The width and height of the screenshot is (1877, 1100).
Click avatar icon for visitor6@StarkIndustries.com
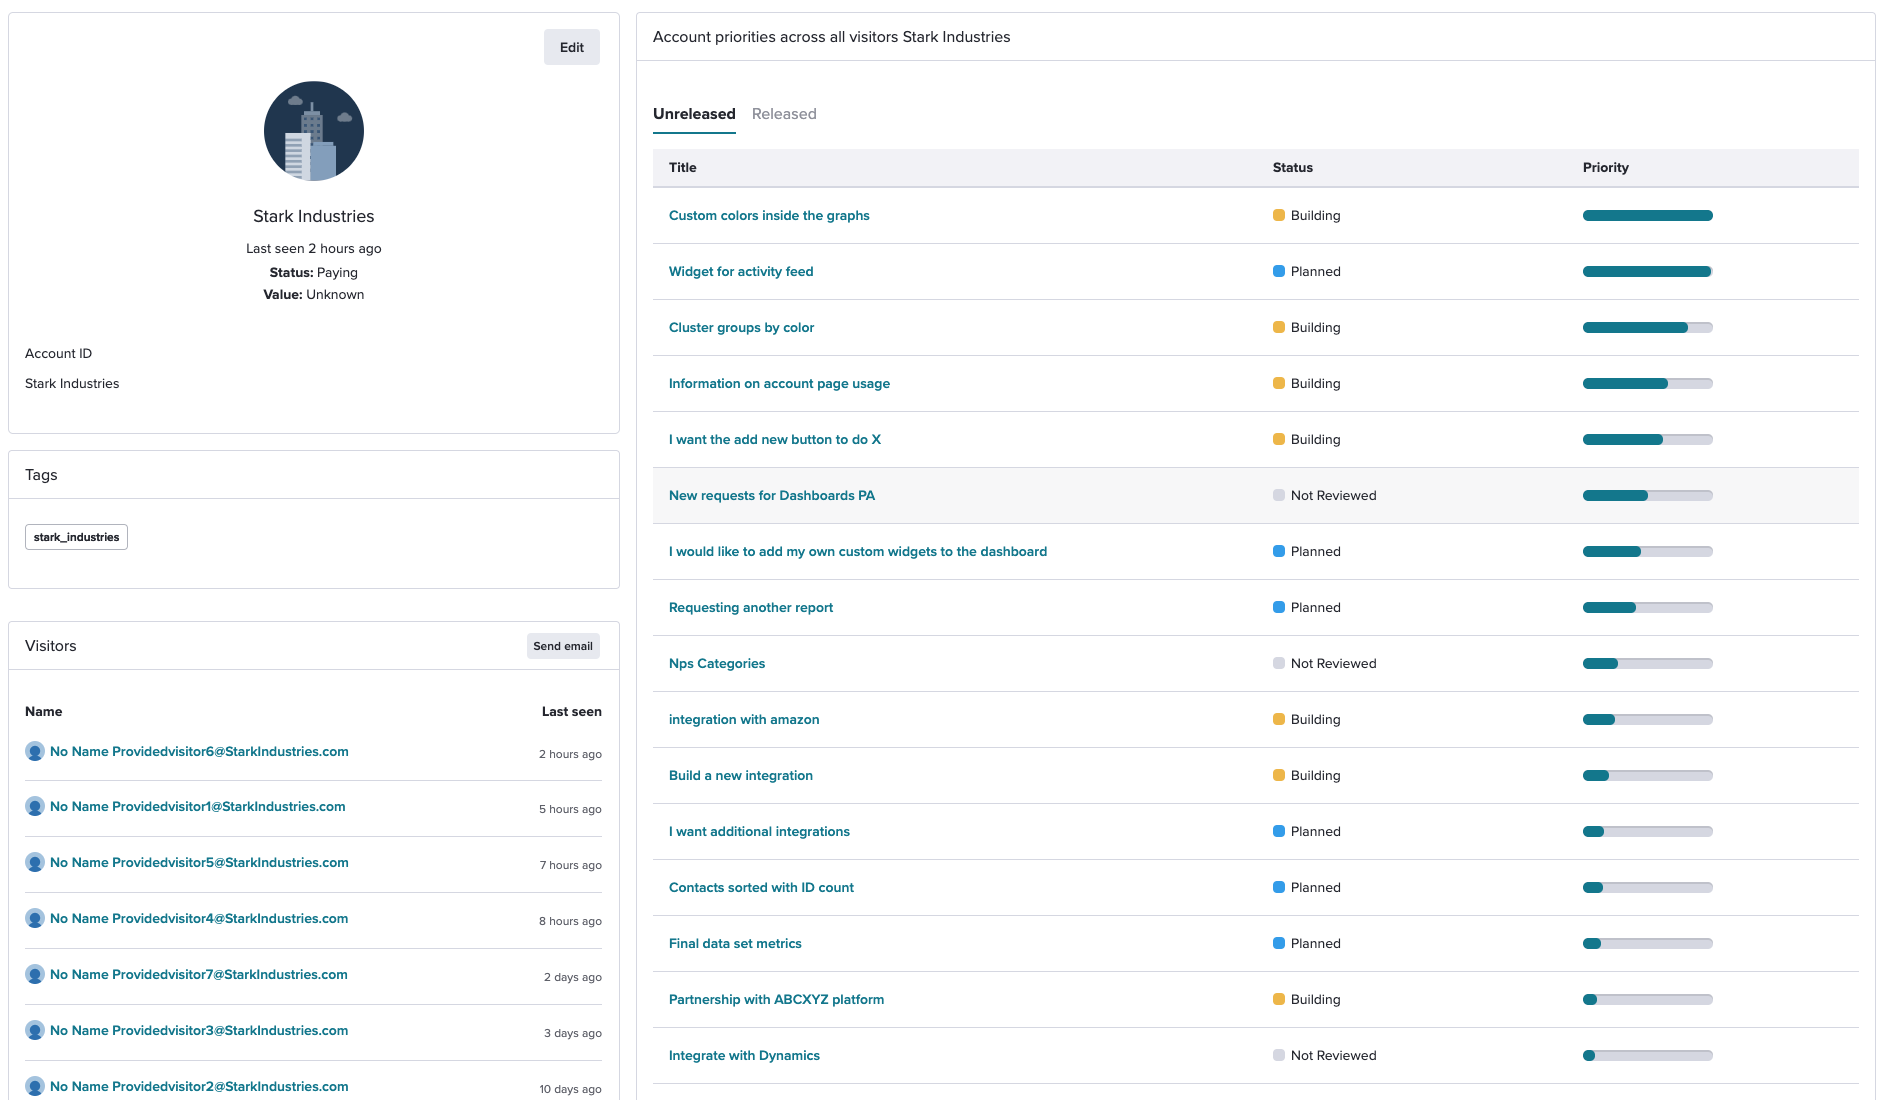35,752
